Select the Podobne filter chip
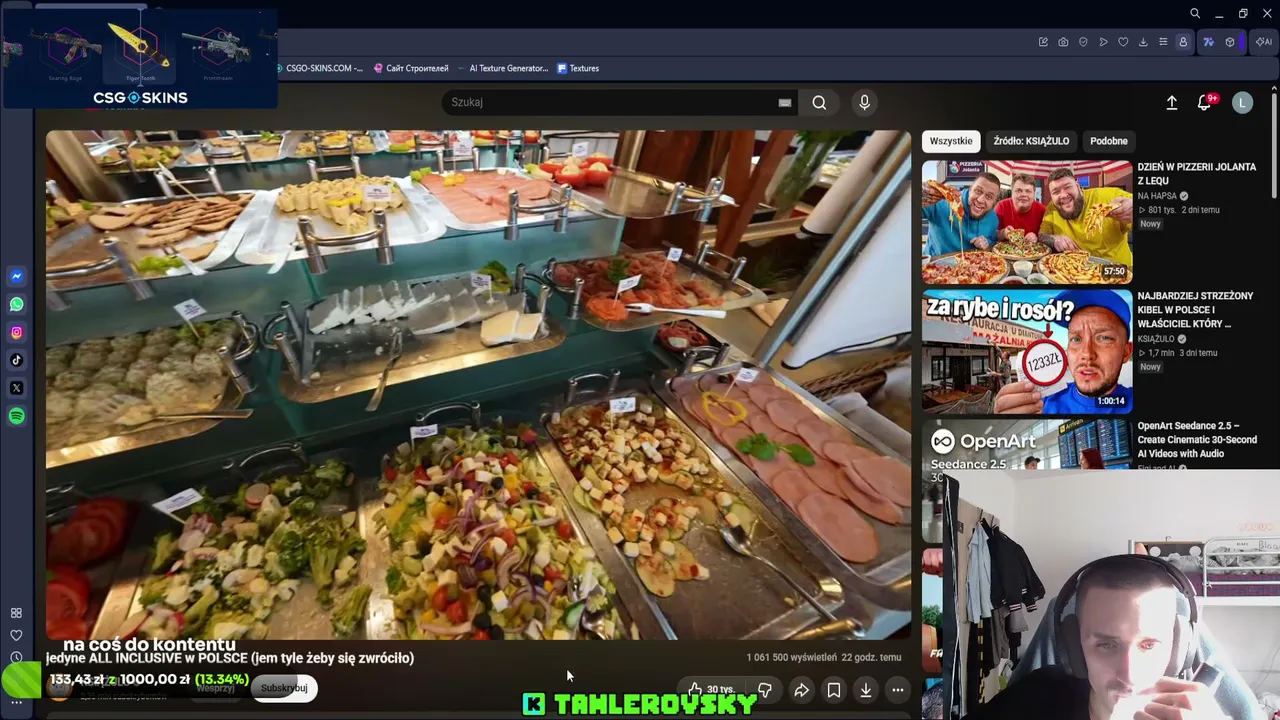This screenshot has height=720, width=1280. click(1109, 141)
